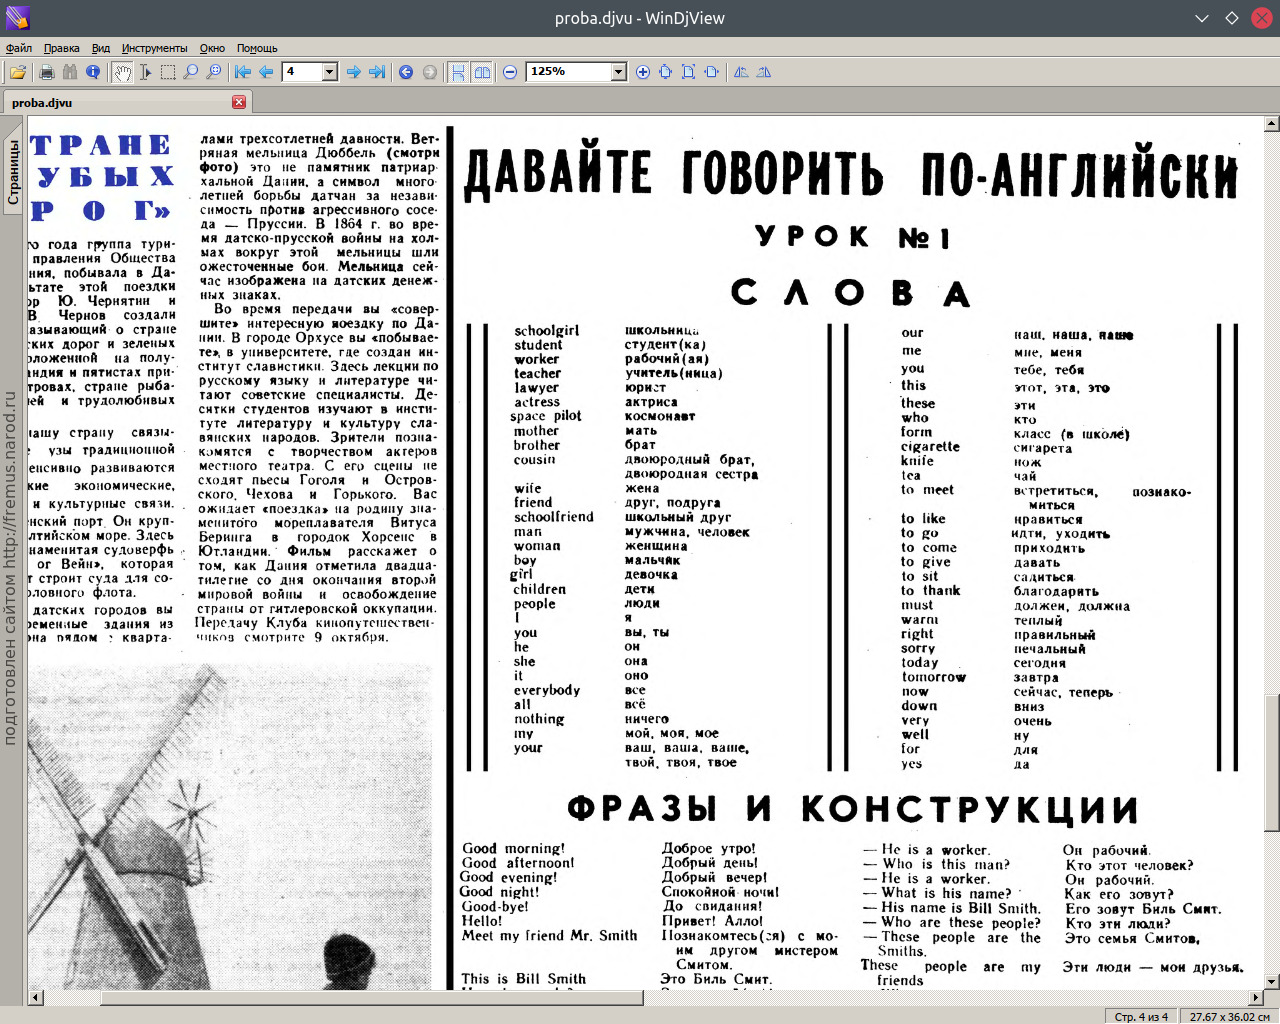Click the "УРОК № 1" heading

(853, 237)
